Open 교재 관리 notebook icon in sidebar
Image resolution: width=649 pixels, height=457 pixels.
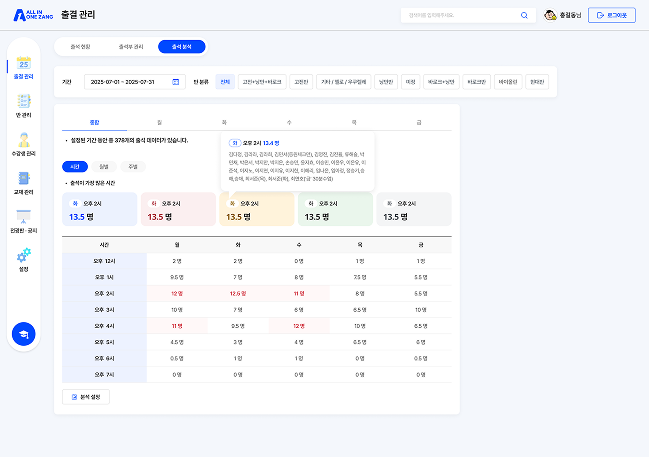pyautogui.click(x=24, y=178)
